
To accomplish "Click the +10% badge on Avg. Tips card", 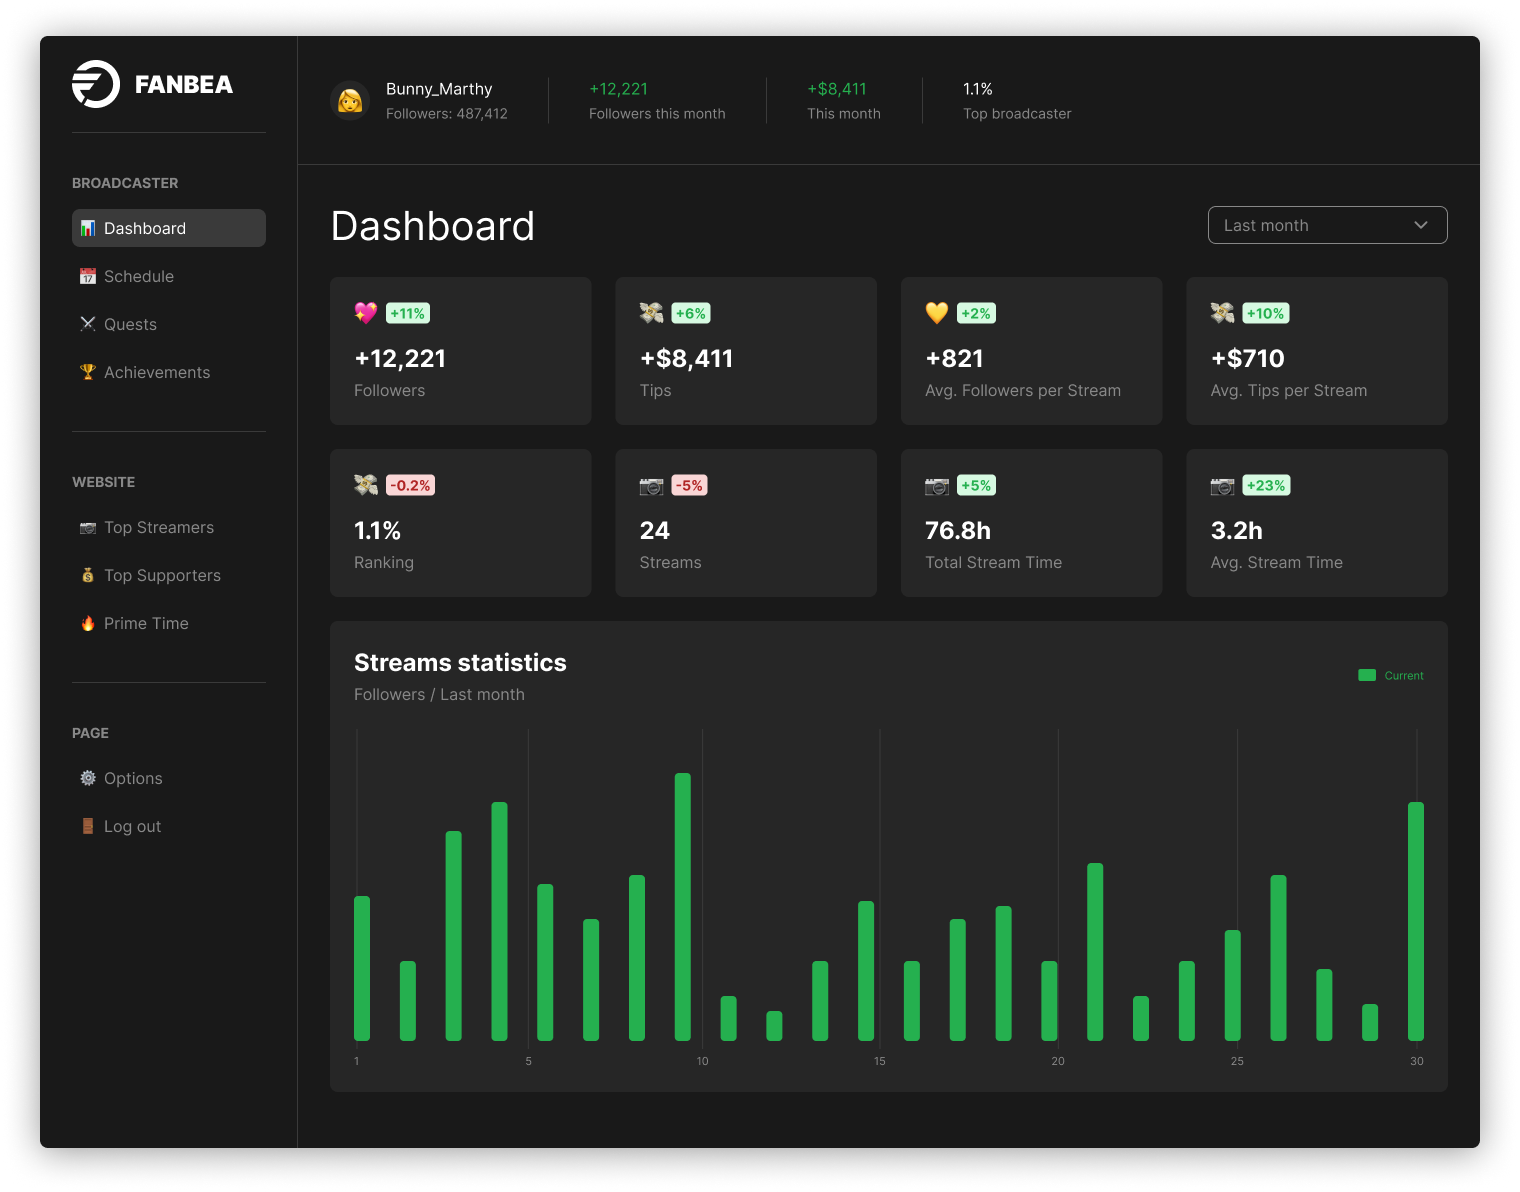I will coord(1265,313).
